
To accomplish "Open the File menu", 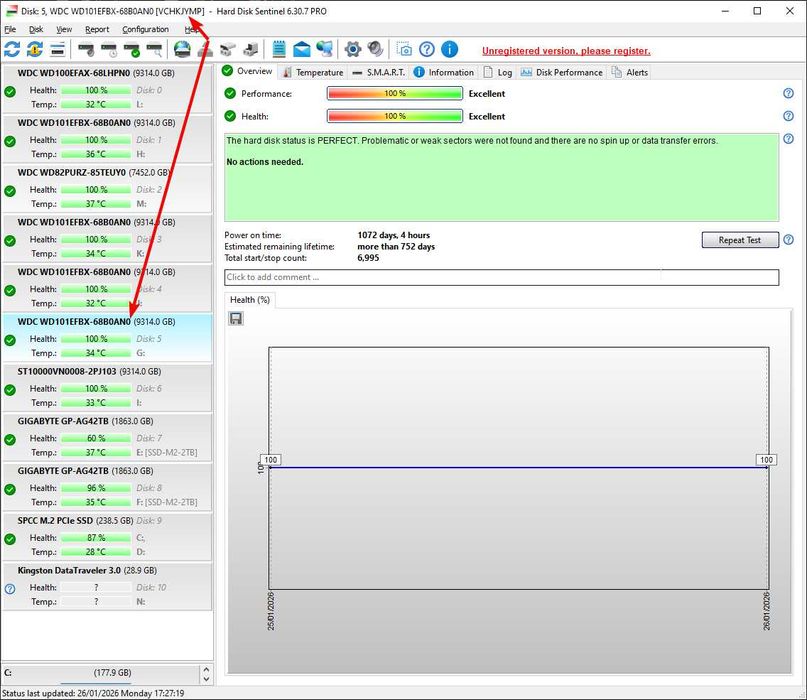I will tap(10, 29).
